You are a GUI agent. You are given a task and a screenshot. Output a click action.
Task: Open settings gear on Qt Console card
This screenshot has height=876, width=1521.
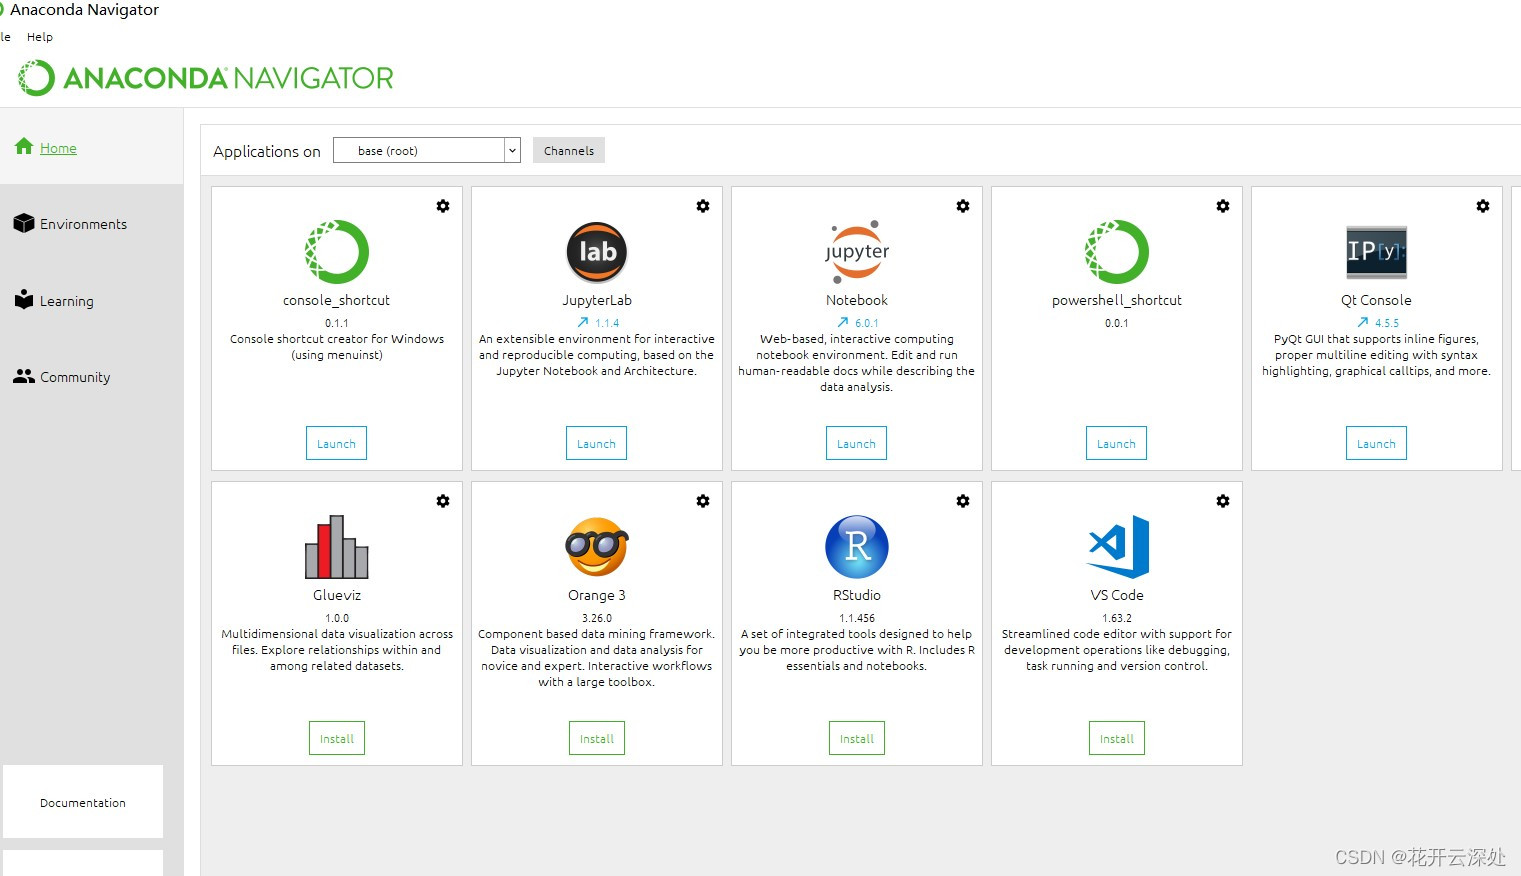point(1483,206)
